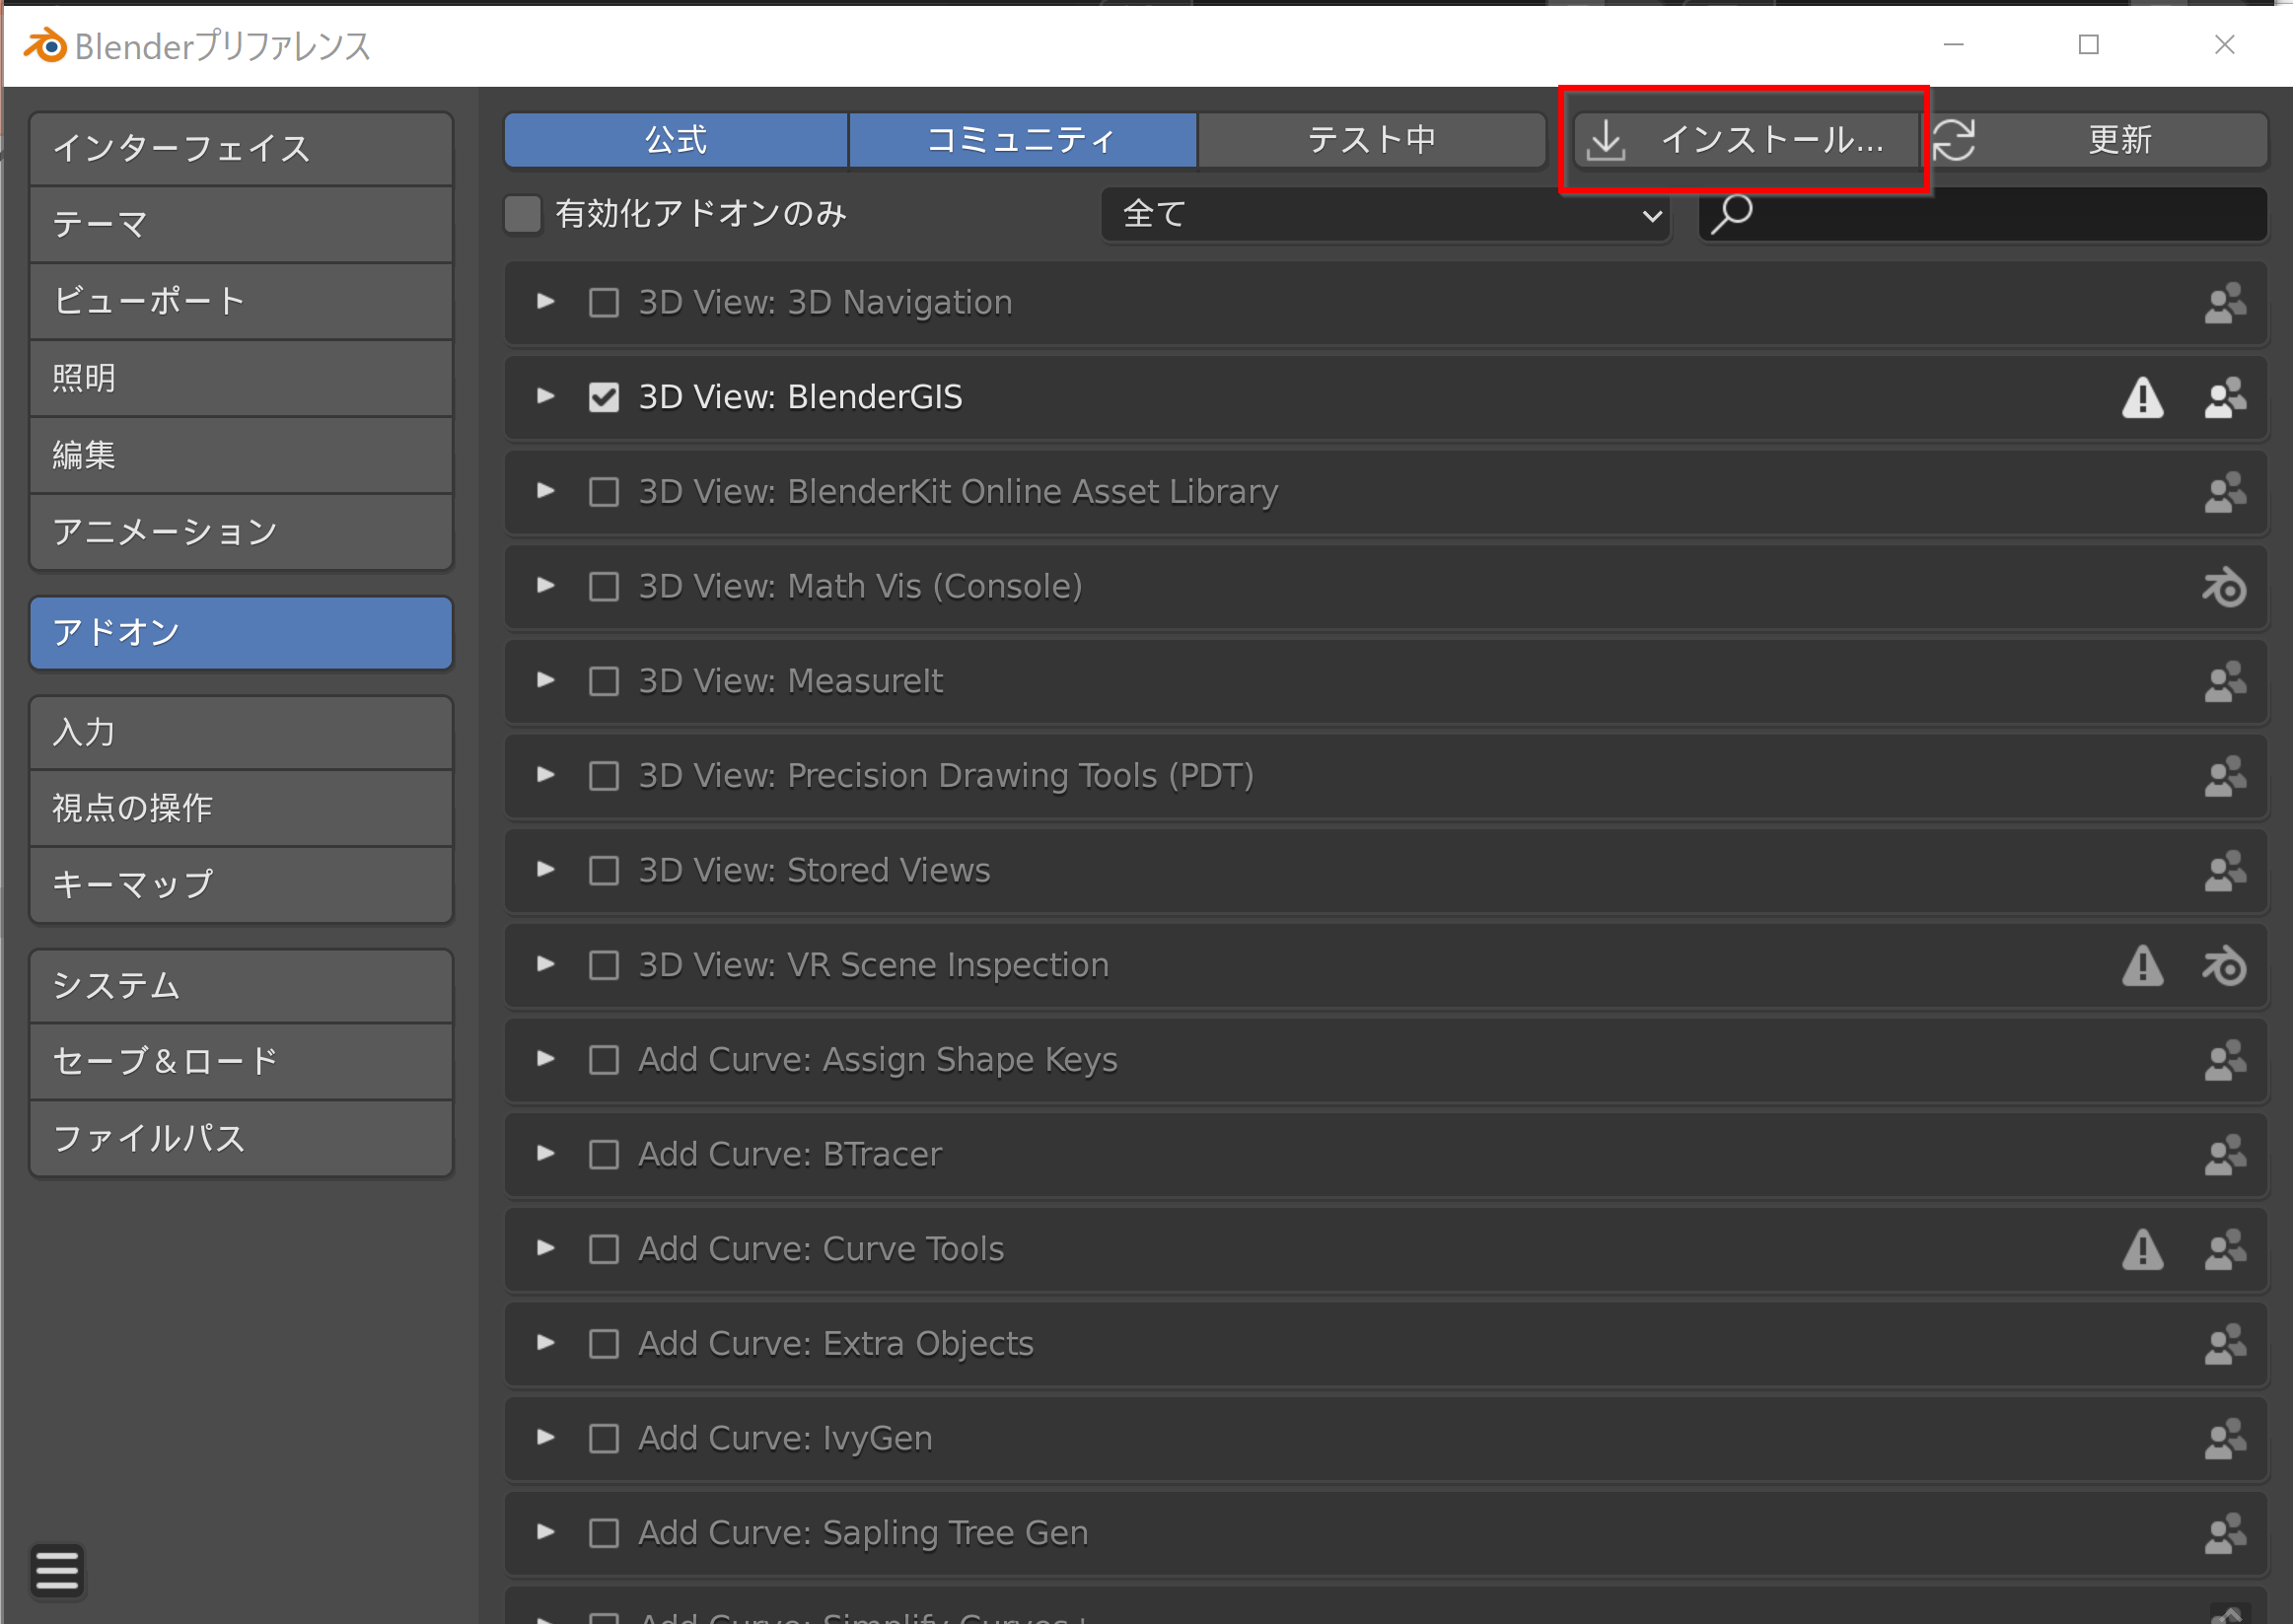Expand the Math Vis (Console) details
Screen dimensions: 2293x1624
point(545,586)
